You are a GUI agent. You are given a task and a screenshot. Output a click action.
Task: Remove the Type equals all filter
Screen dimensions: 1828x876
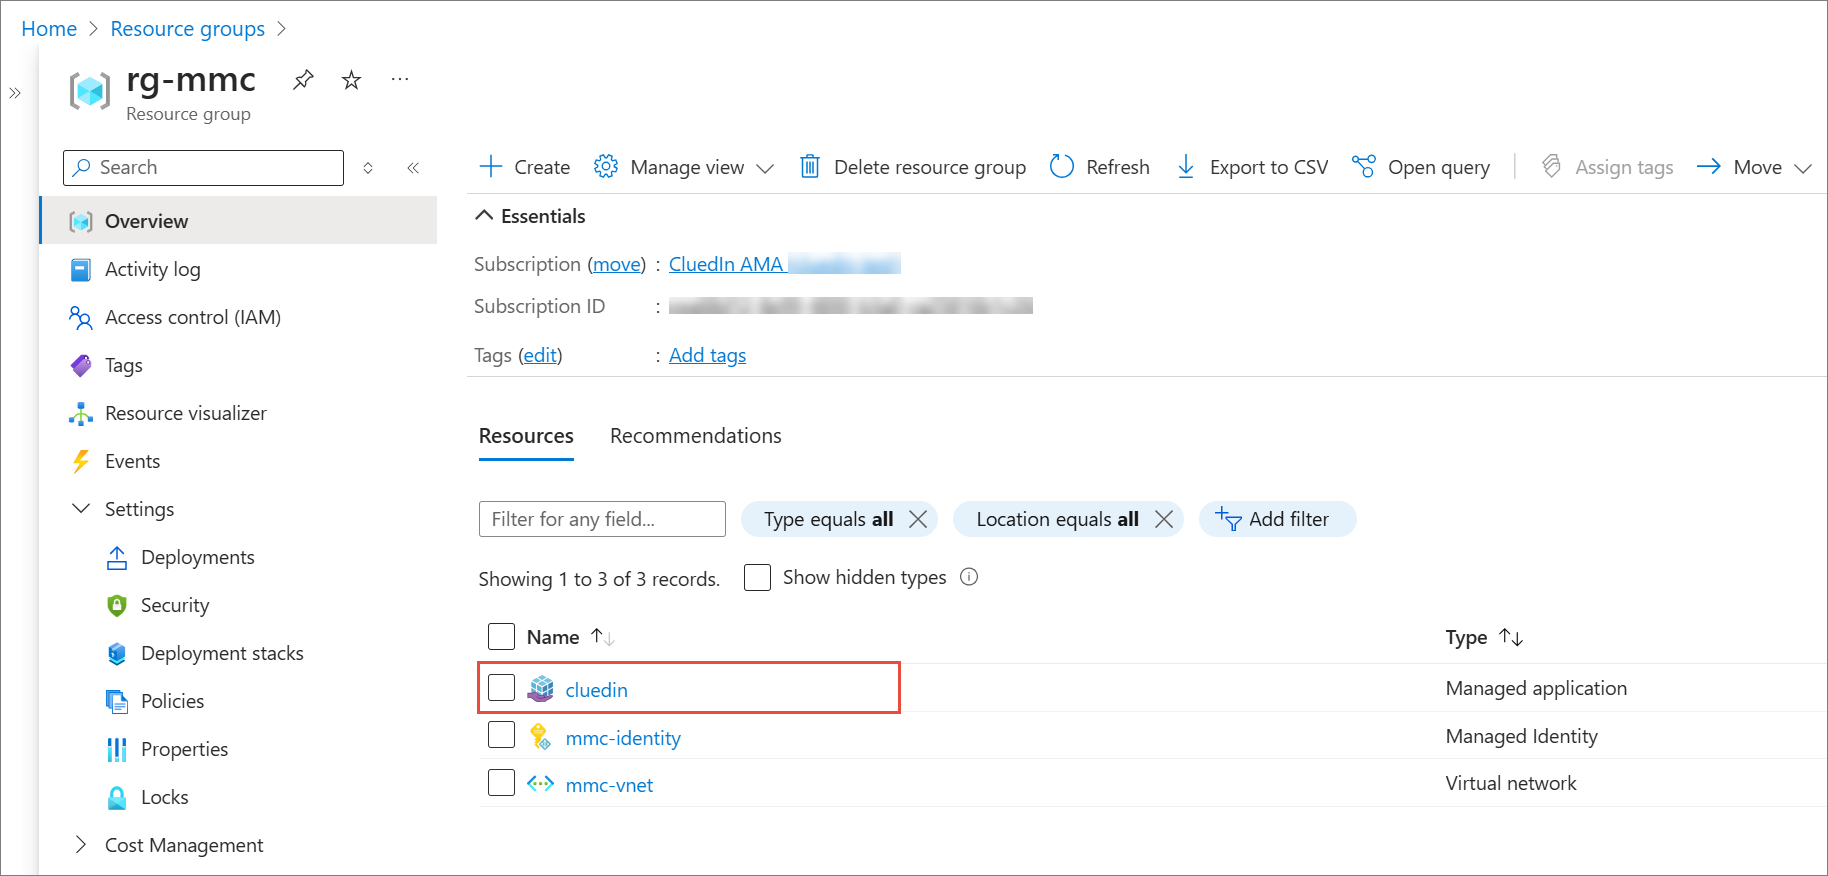click(918, 519)
